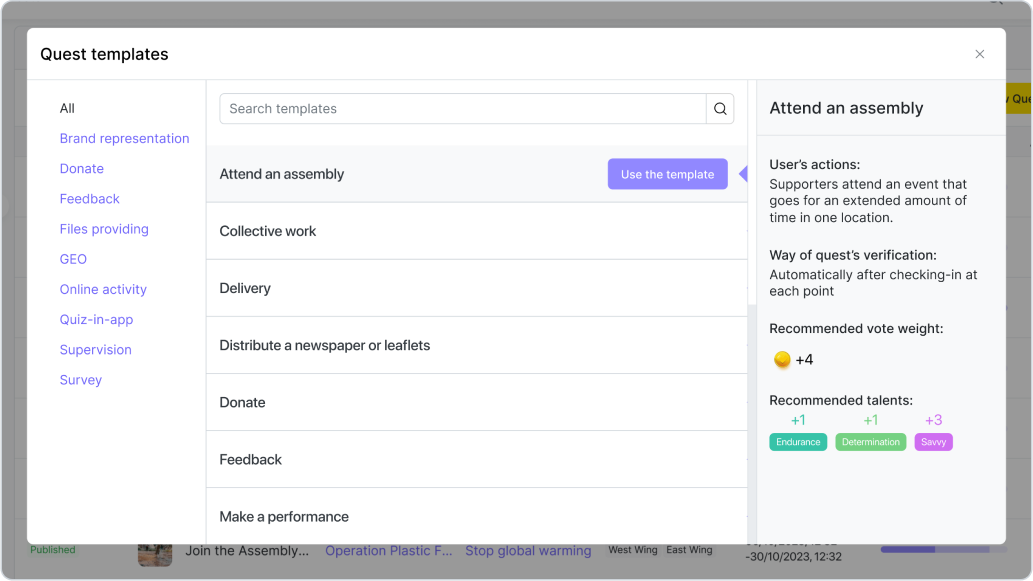The height and width of the screenshot is (581, 1033).
Task: Click the Savvy talent badge
Action: point(933,442)
